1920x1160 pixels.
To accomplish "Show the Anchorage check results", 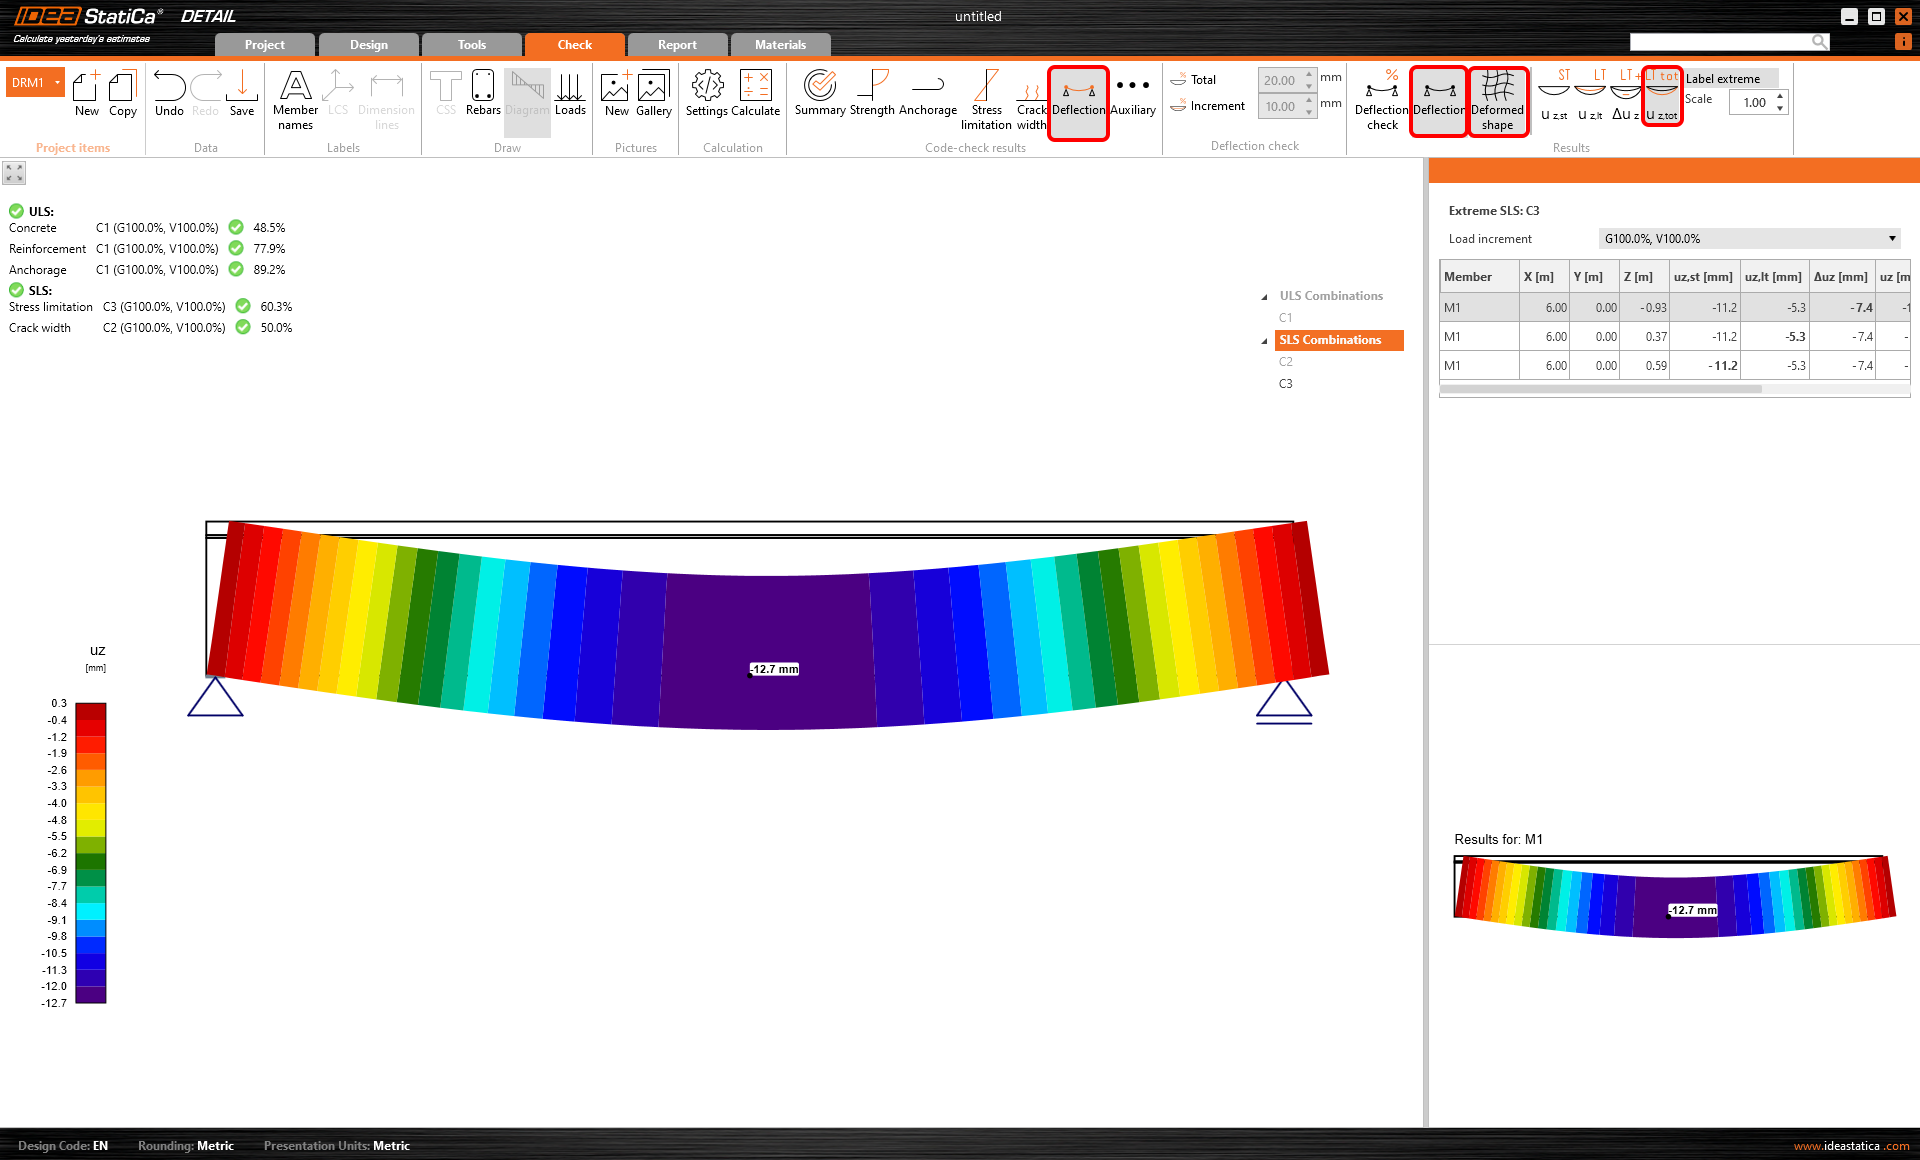I will (x=927, y=95).
